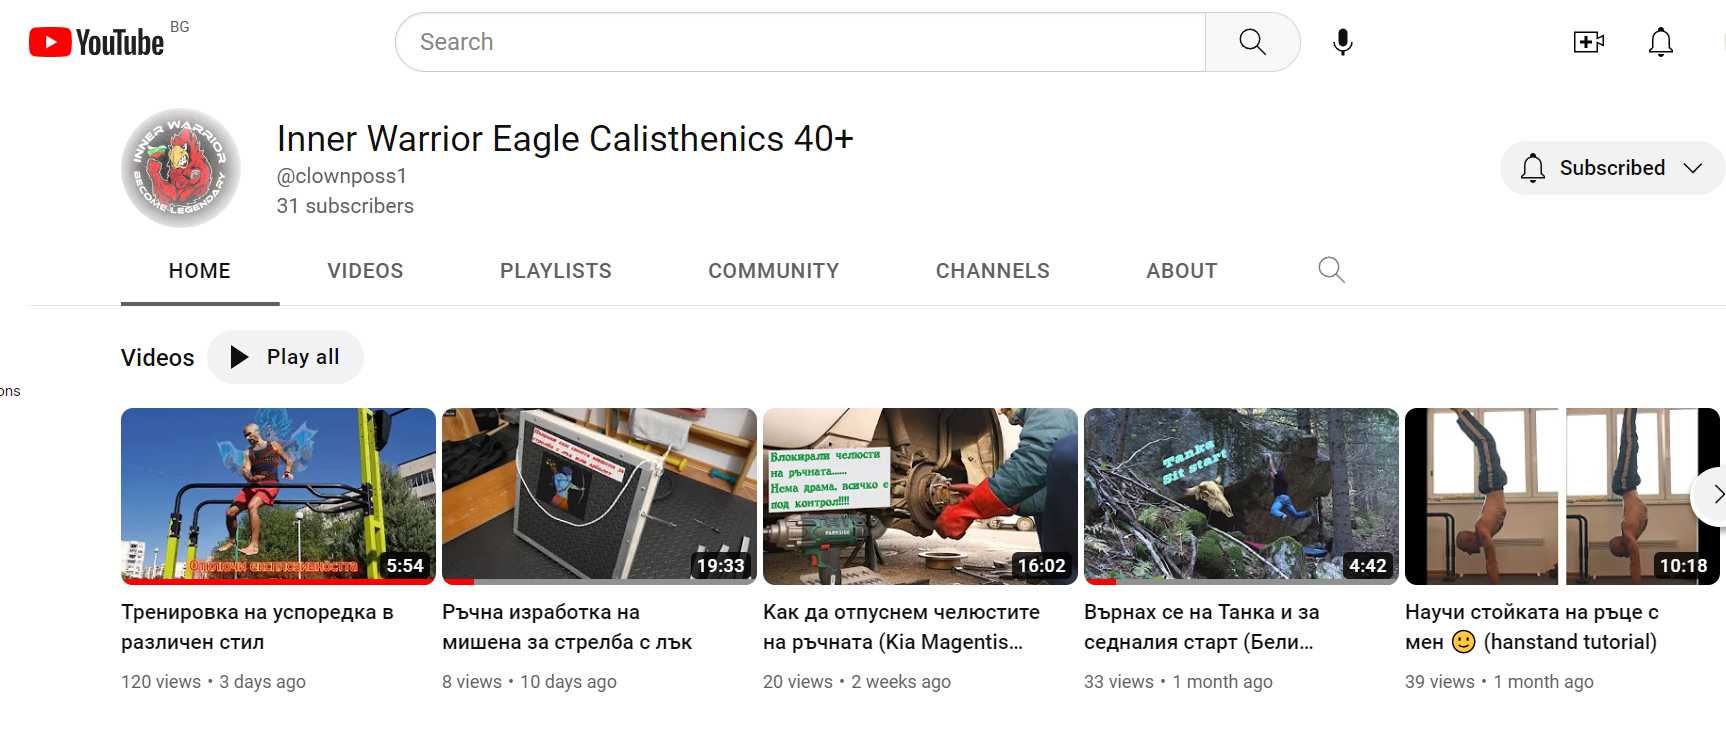Click the YouTube logo home icon
This screenshot has height=751, width=1726.
(x=96, y=42)
